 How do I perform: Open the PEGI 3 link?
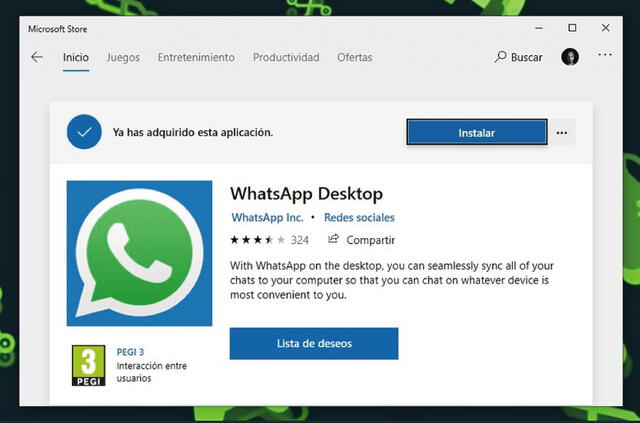click(130, 352)
